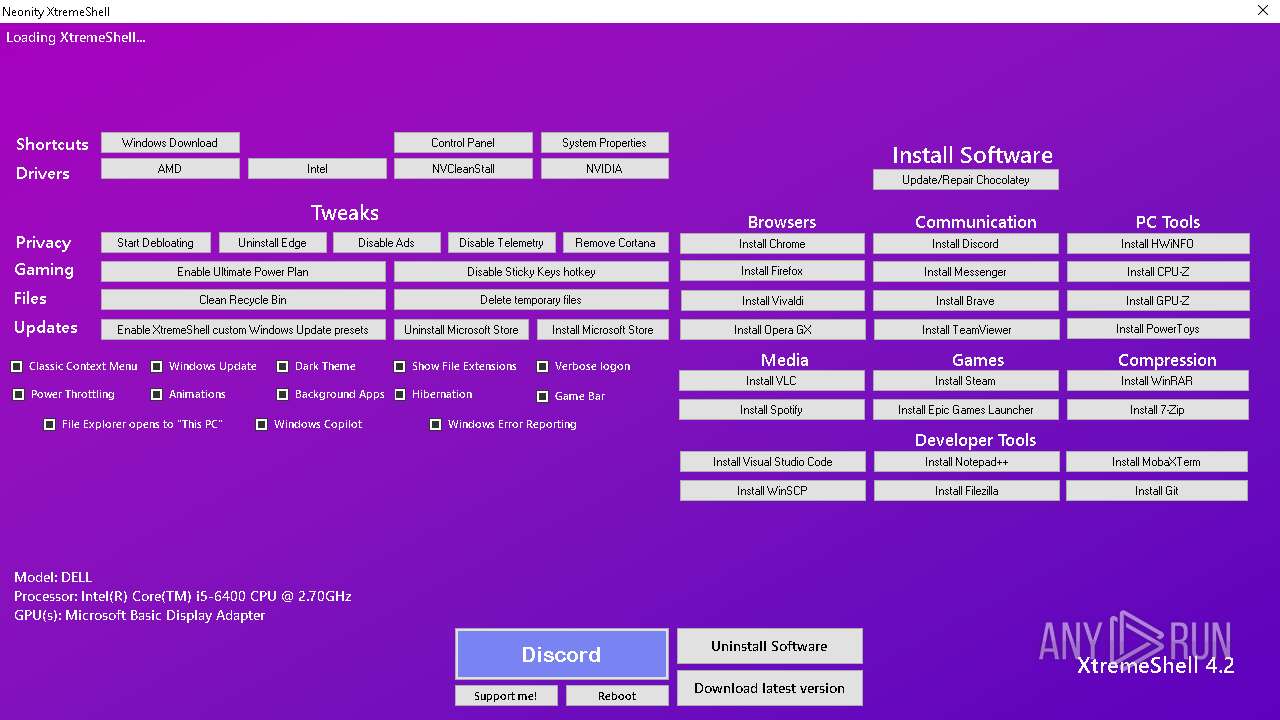The width and height of the screenshot is (1280, 720).
Task: Disable Sticky Keys hotkey
Action: pos(531,272)
